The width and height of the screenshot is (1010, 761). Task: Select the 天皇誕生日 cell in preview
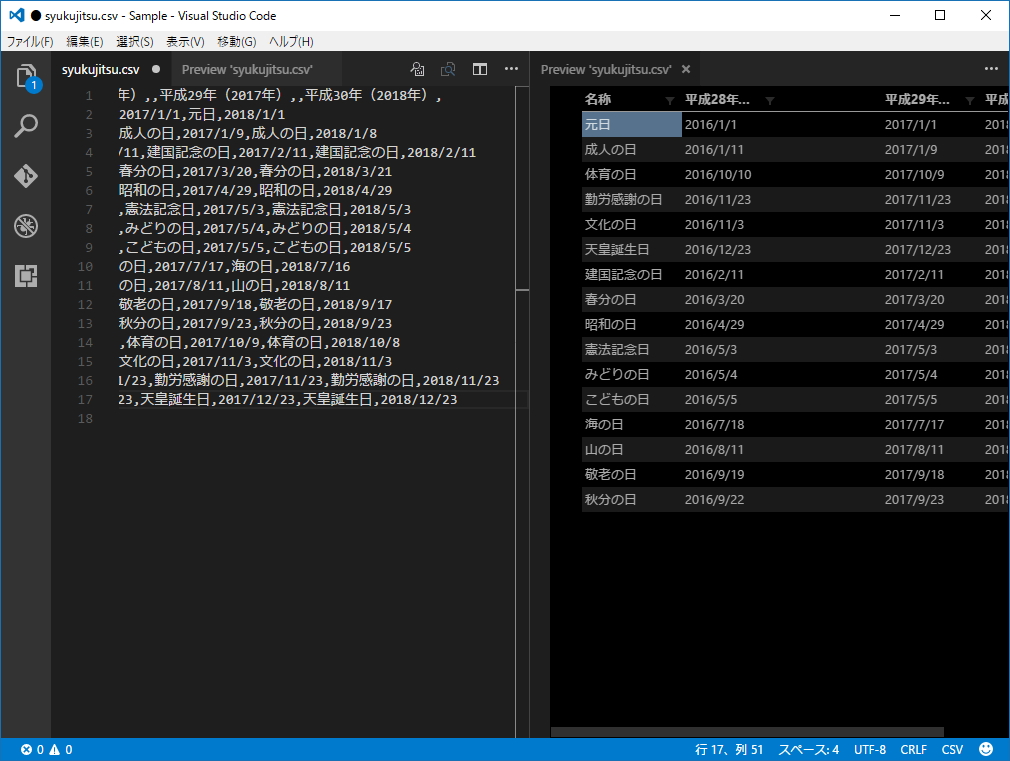631,249
